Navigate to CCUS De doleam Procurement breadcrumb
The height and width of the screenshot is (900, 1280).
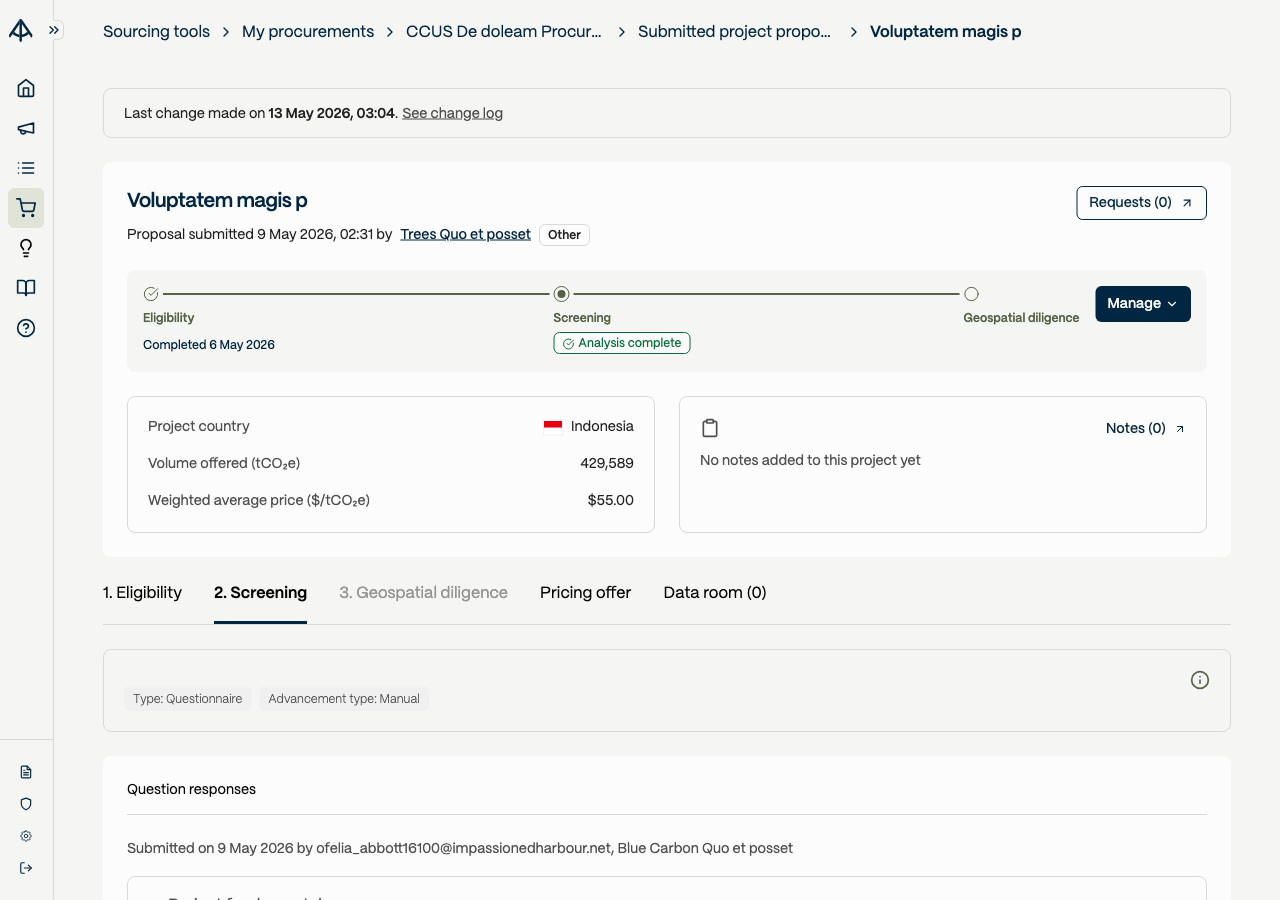504,31
